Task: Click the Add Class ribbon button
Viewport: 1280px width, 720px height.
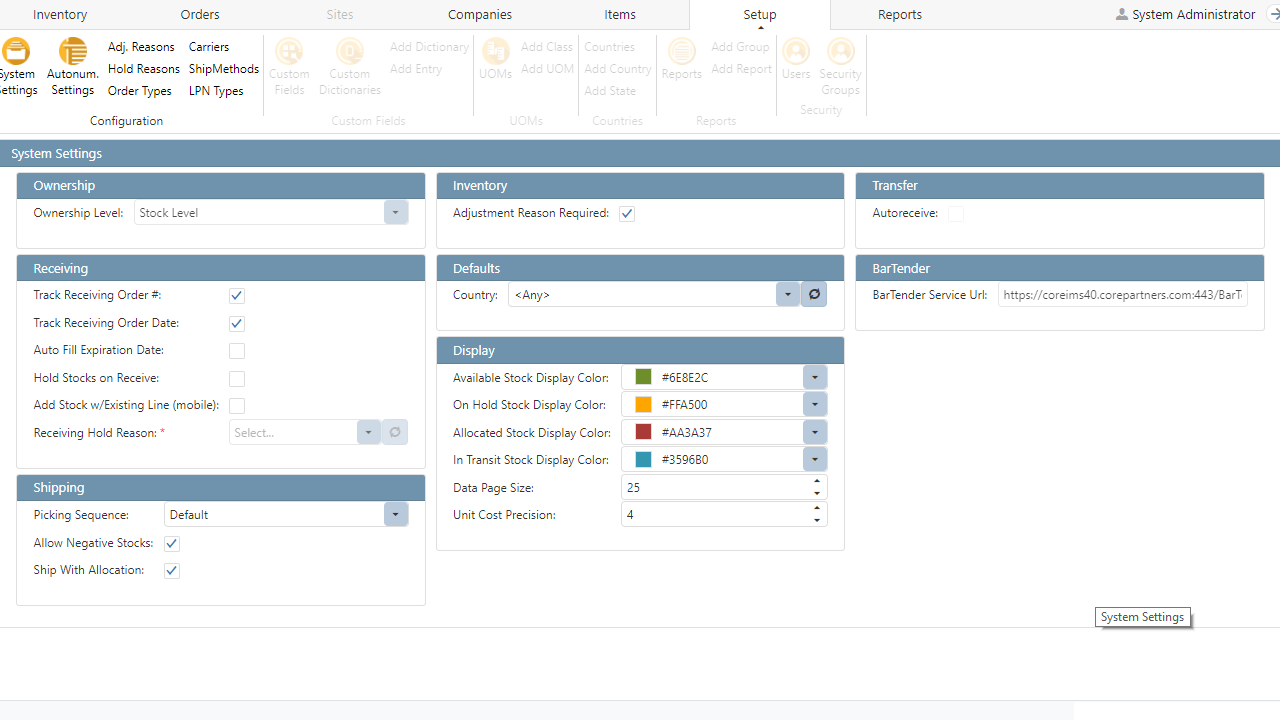Action: coord(547,47)
